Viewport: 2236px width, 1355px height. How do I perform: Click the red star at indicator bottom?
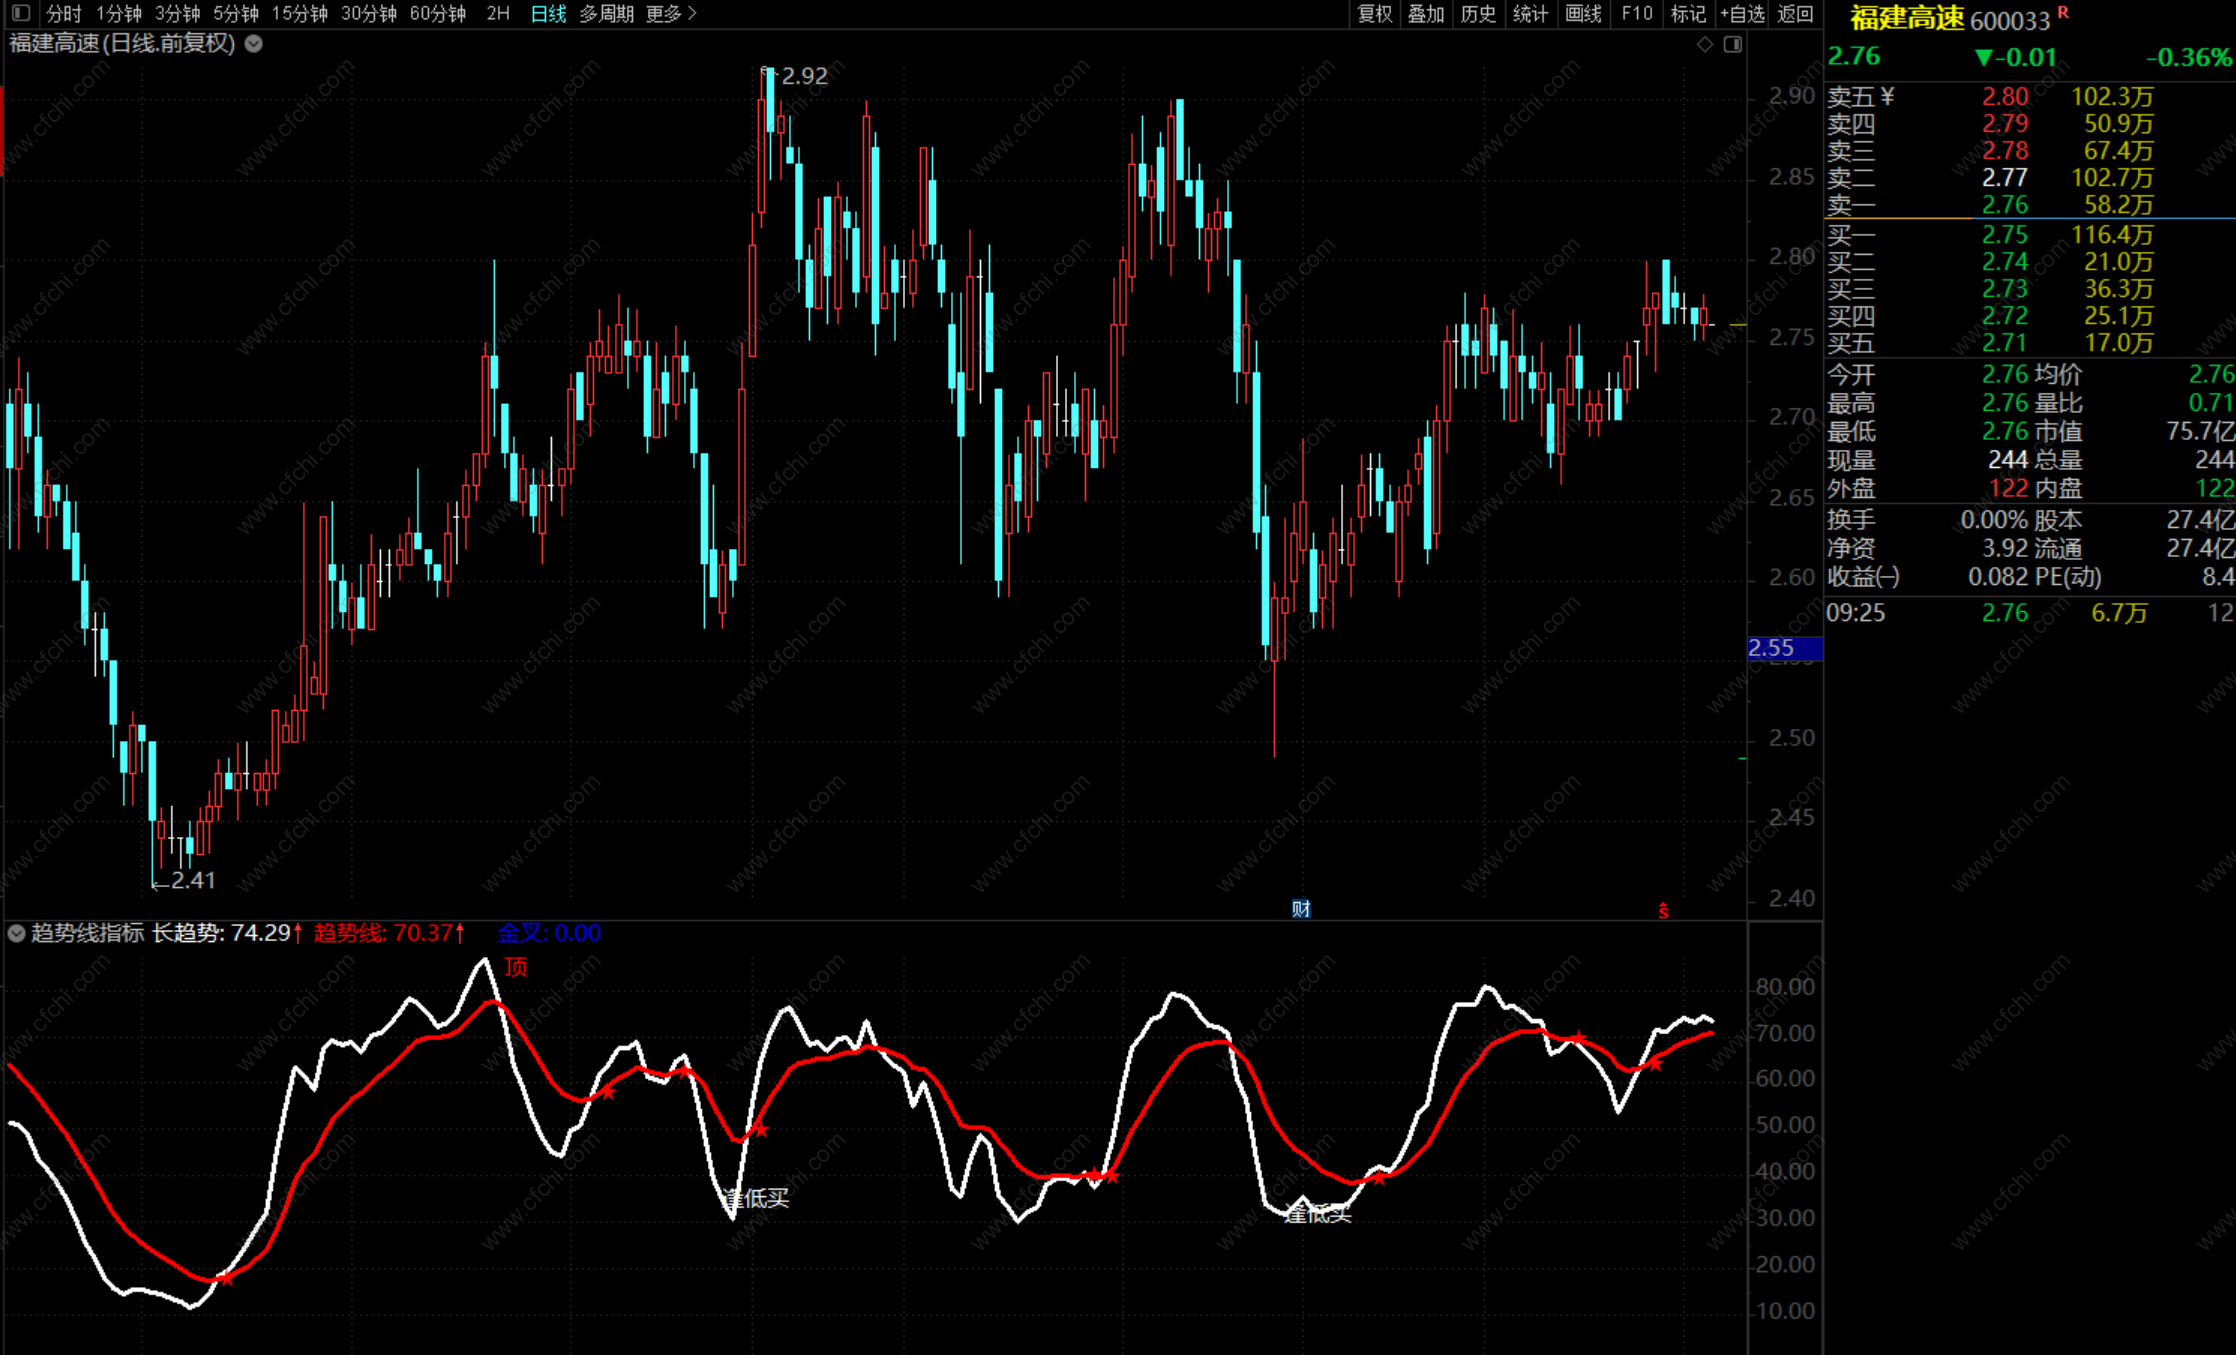[x=226, y=1277]
